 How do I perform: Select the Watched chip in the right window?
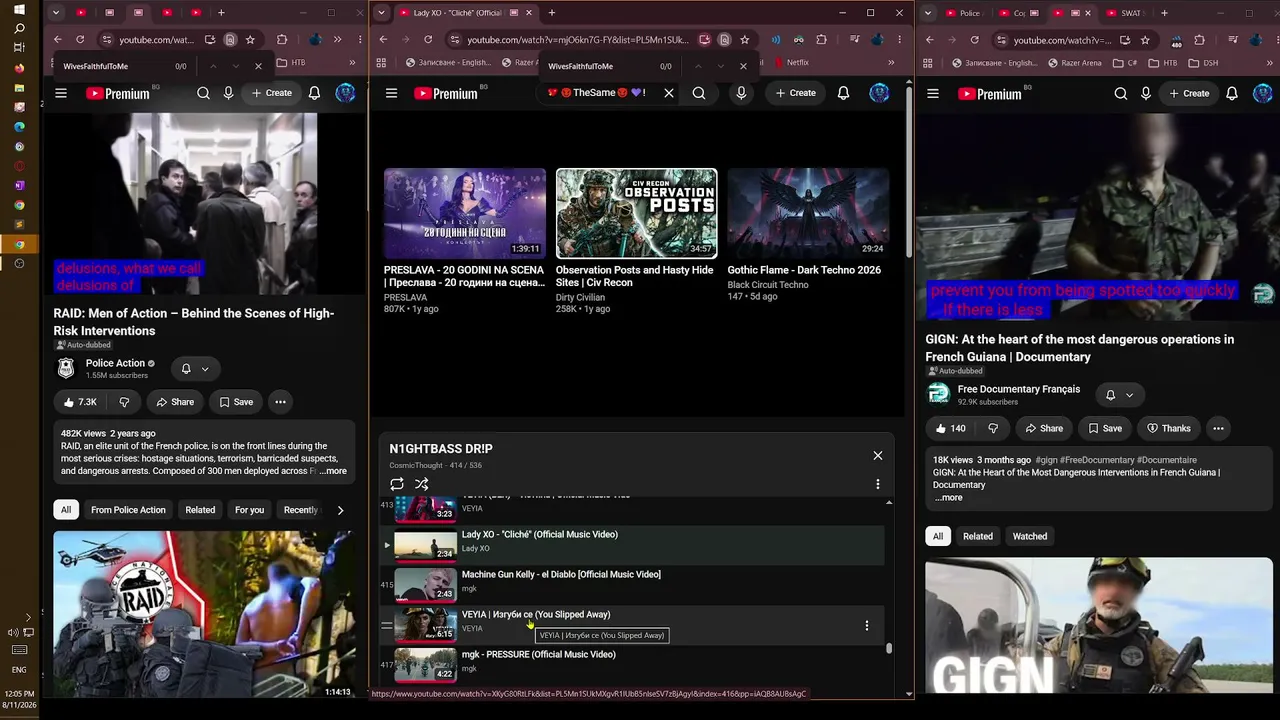(1030, 536)
